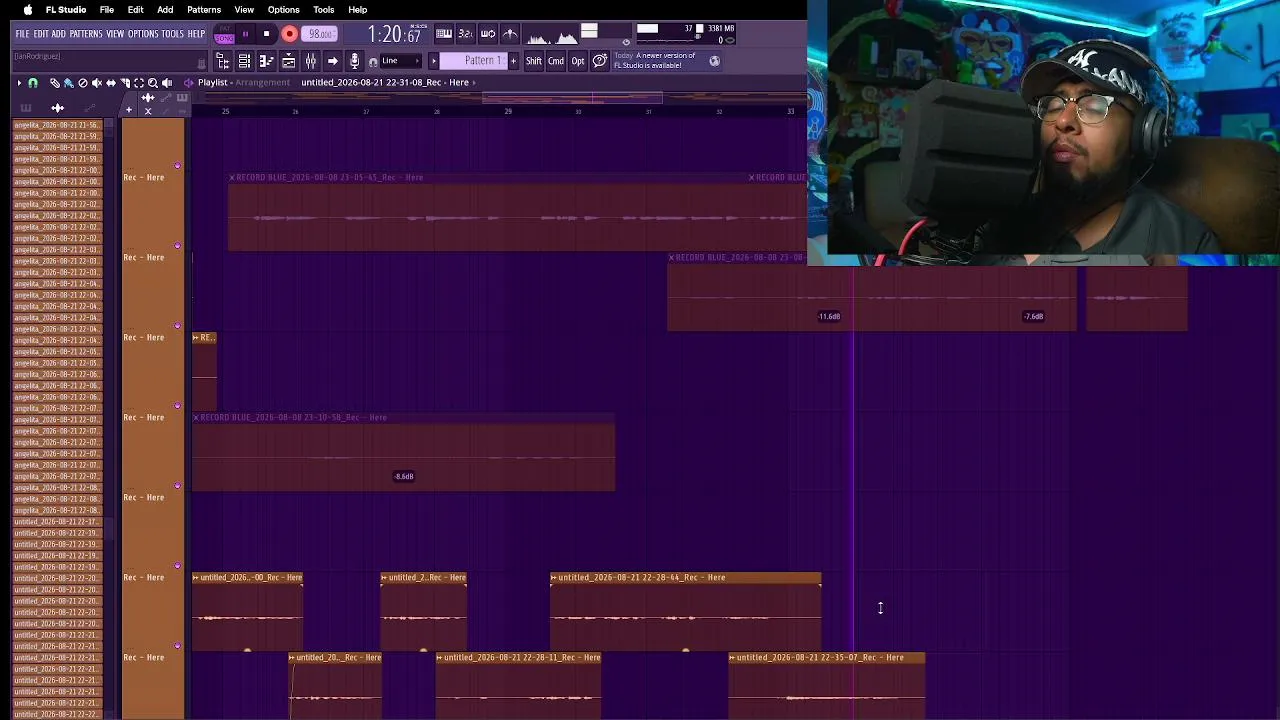Open the Apple menu

click(x=28, y=10)
